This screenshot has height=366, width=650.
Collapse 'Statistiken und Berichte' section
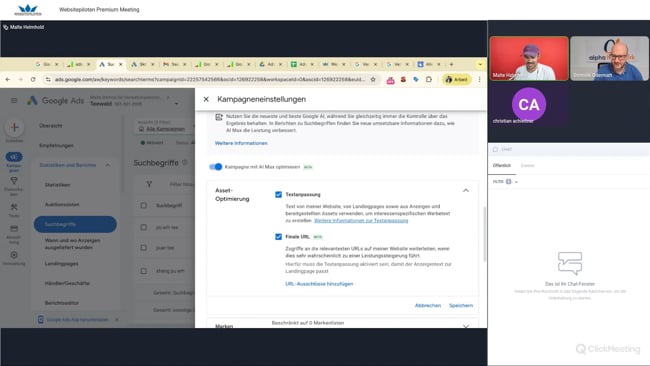pyautogui.click(x=108, y=165)
